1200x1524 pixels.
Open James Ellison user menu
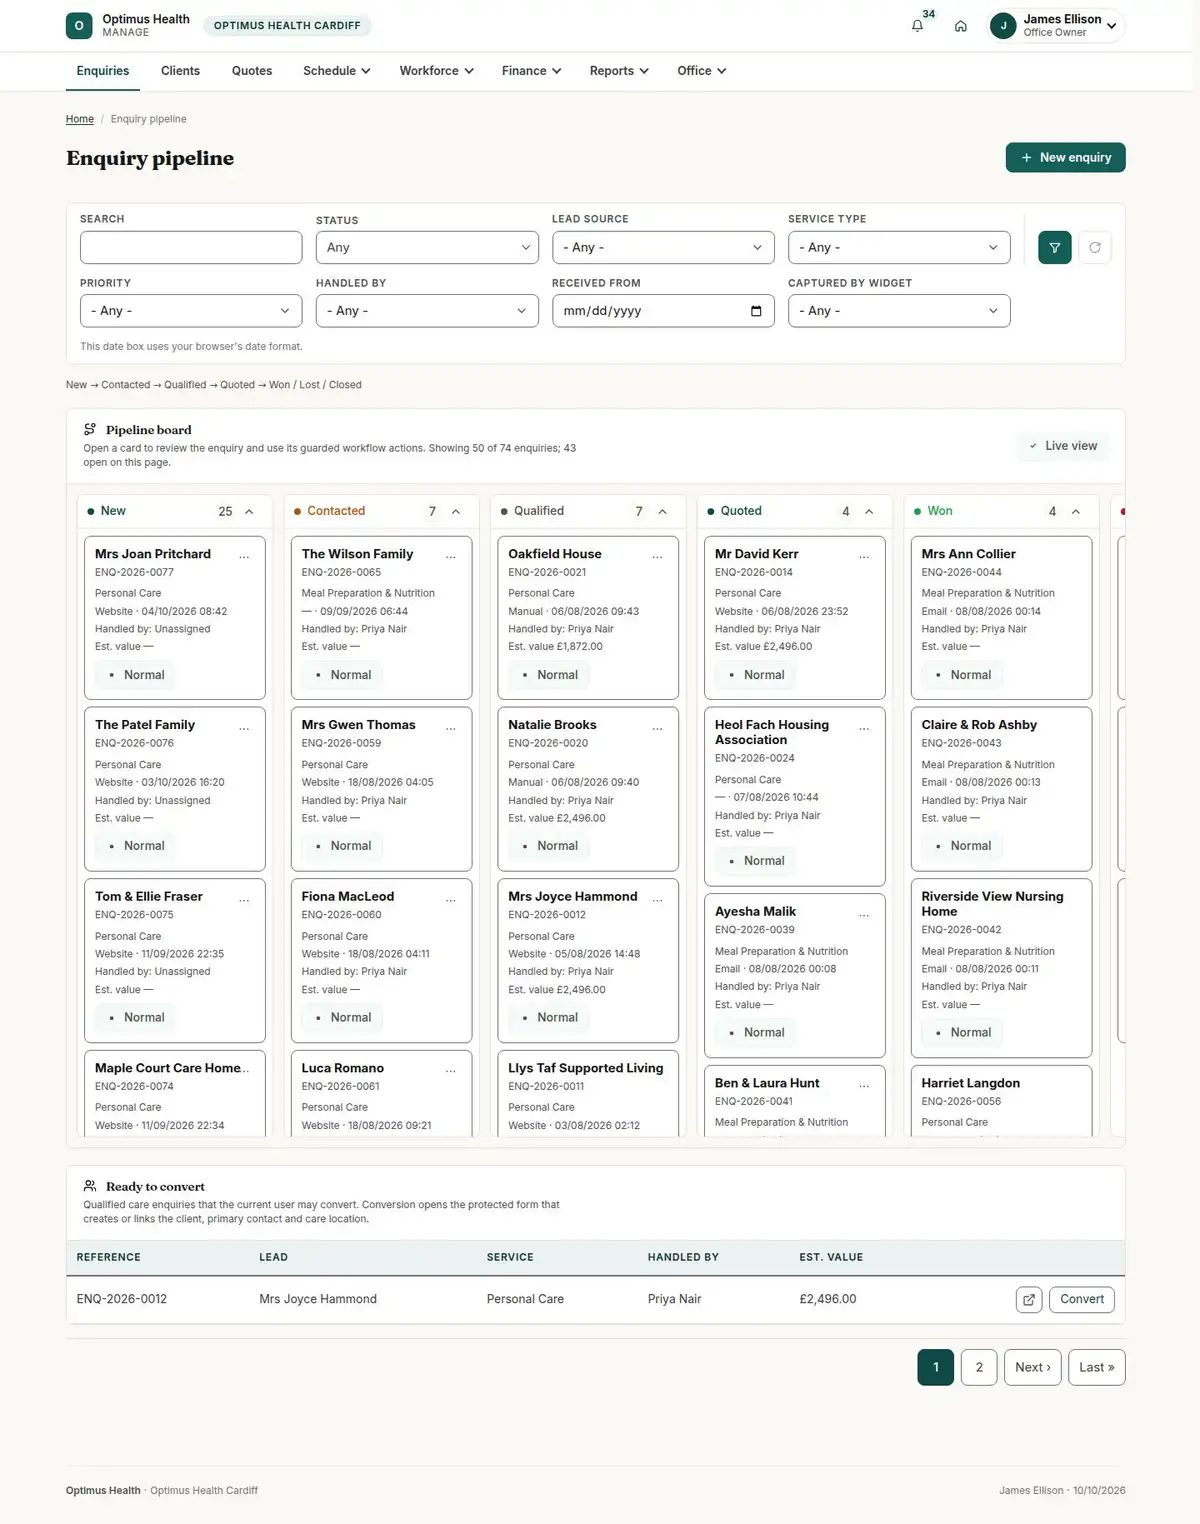click(1056, 26)
